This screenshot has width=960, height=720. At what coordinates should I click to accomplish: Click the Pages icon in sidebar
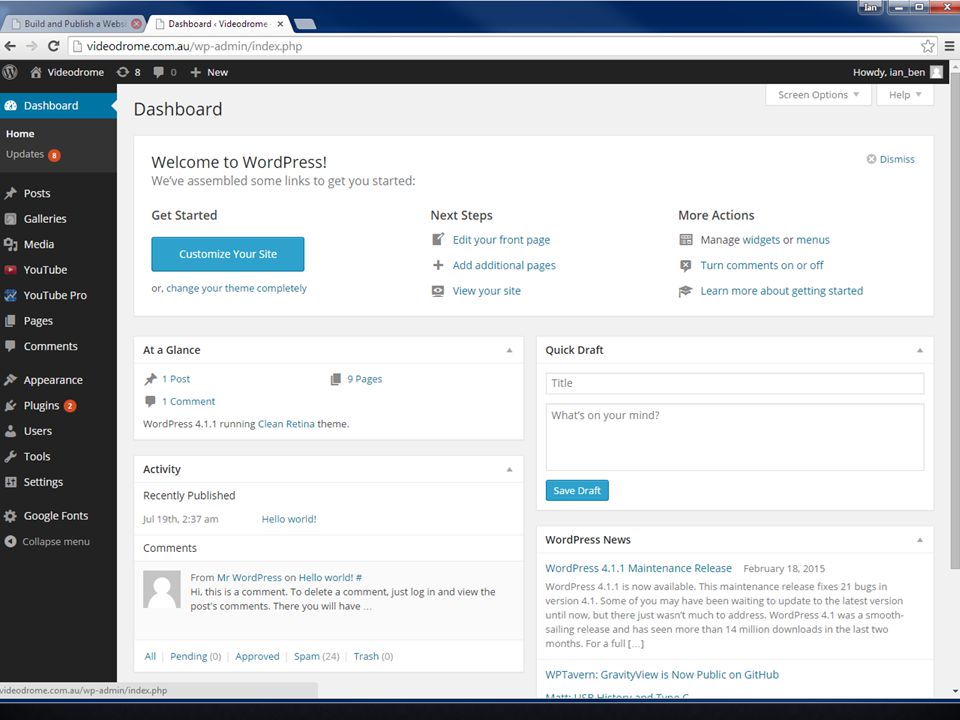10,321
